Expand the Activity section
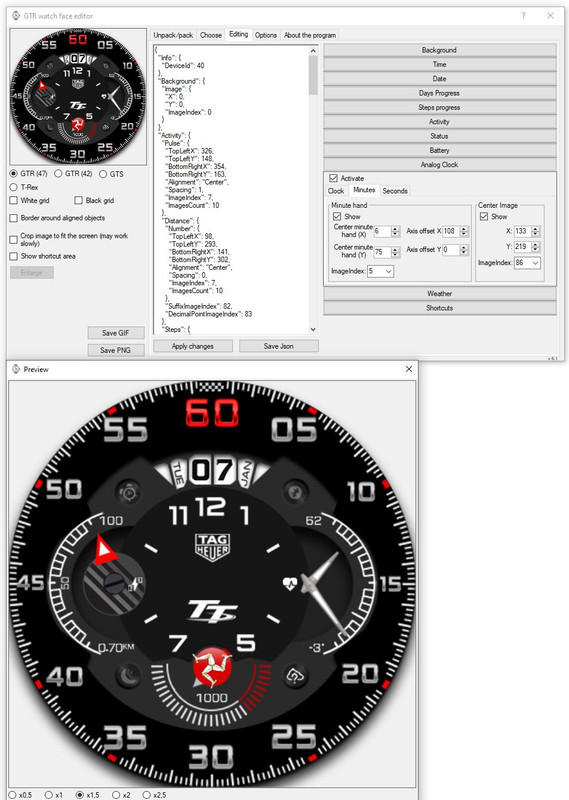The height and width of the screenshot is (800, 569). (439, 121)
